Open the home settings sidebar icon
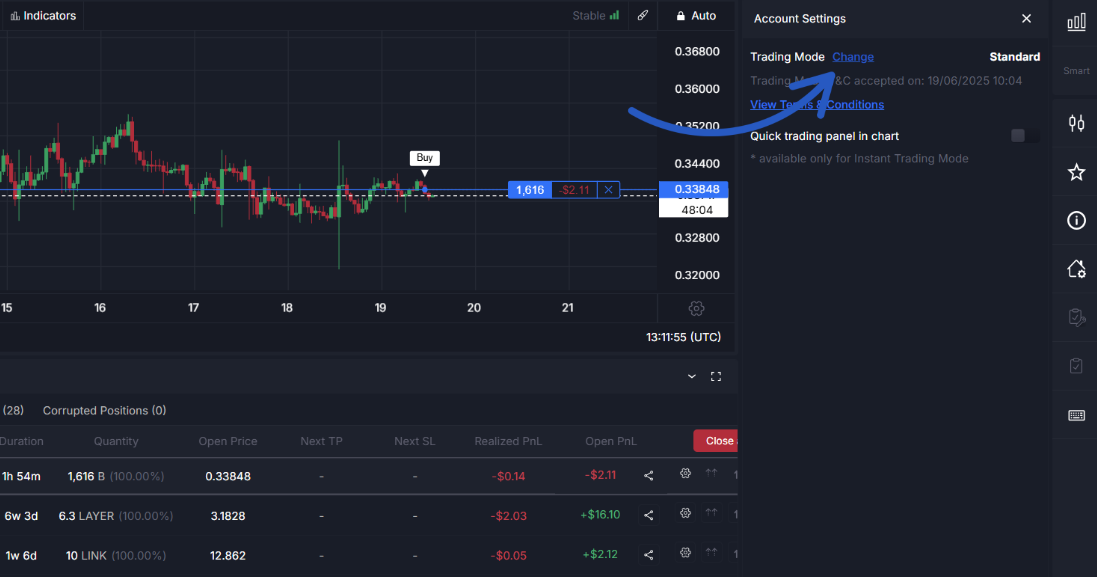This screenshot has width=1097, height=577. pyautogui.click(x=1076, y=269)
